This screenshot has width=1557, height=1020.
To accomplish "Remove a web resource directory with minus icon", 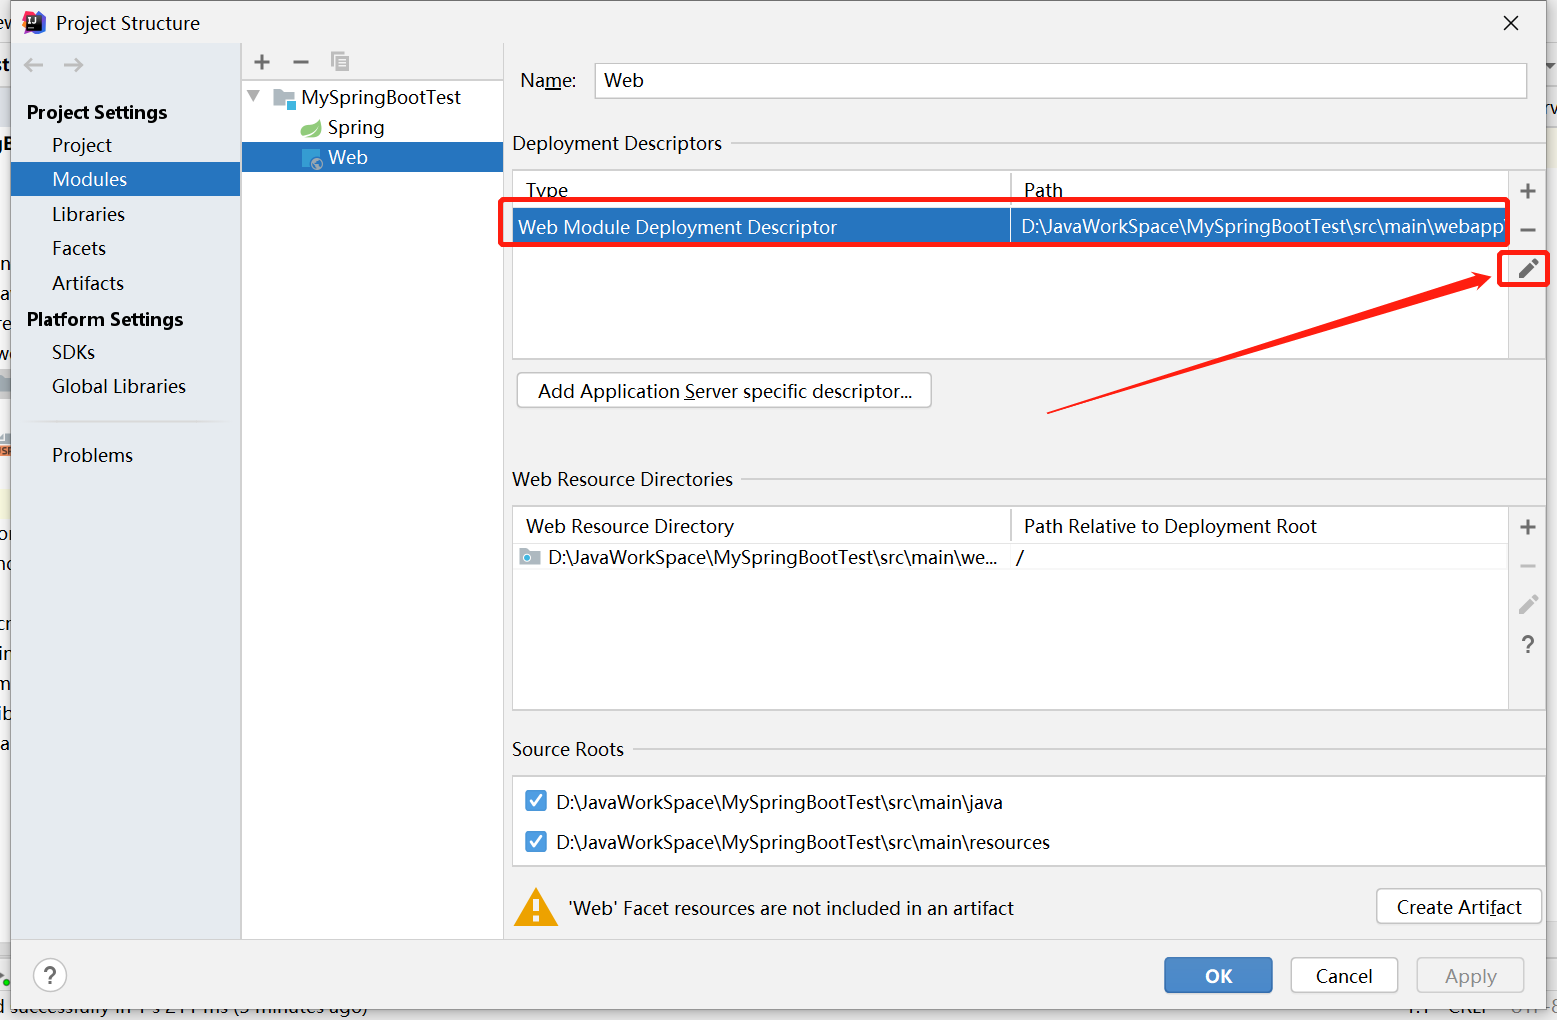I will (1527, 565).
